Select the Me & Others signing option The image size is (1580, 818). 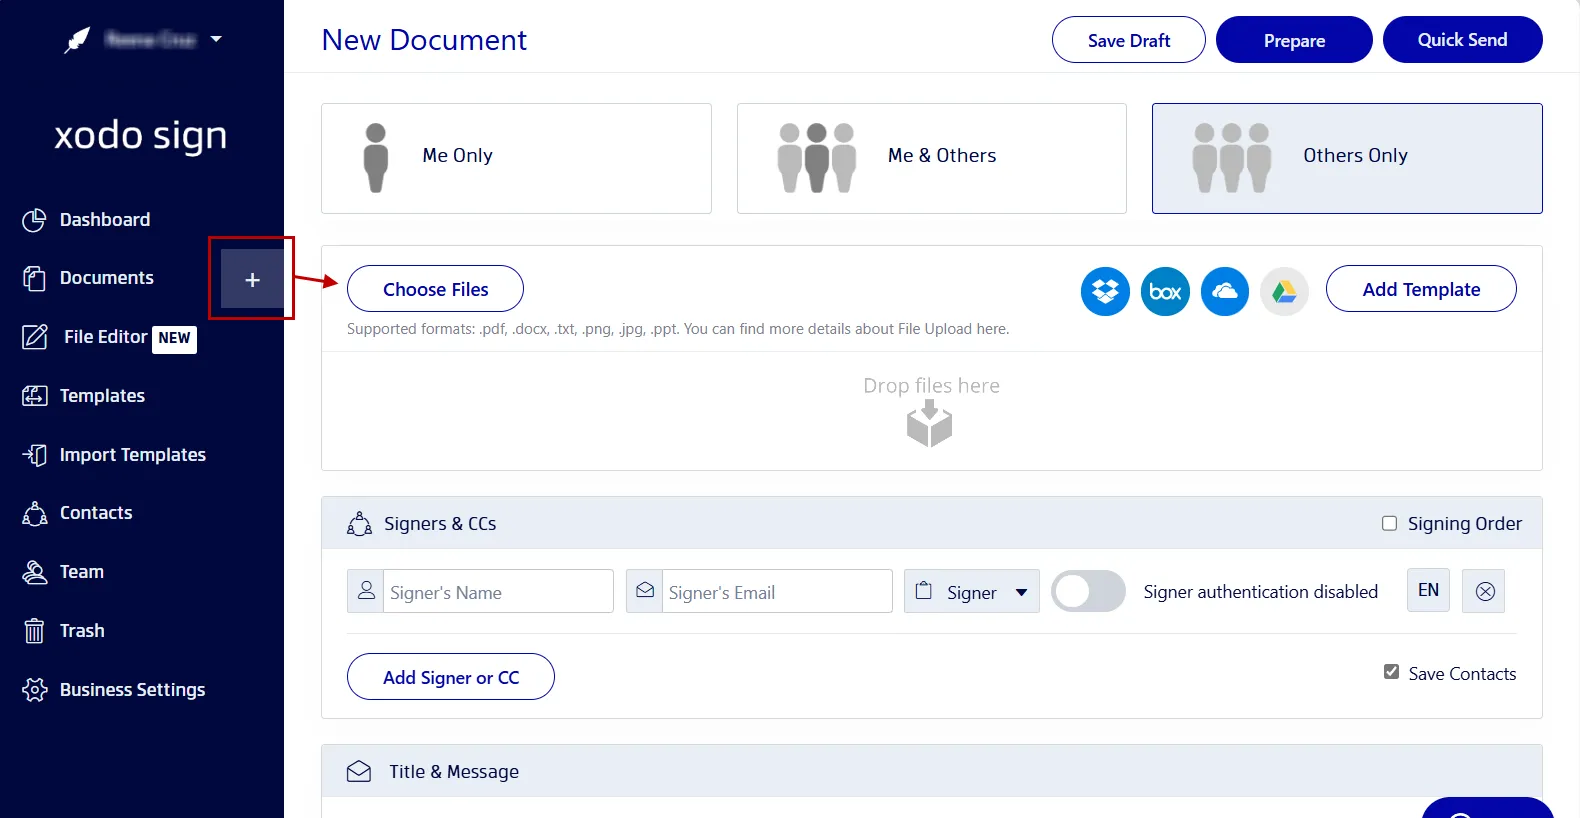tap(932, 158)
